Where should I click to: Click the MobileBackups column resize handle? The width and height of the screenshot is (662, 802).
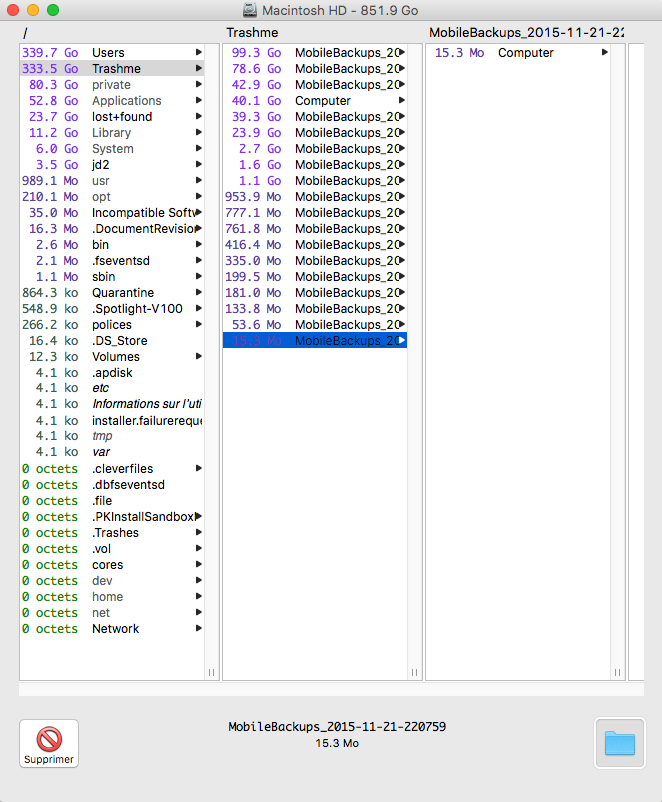pos(617,672)
